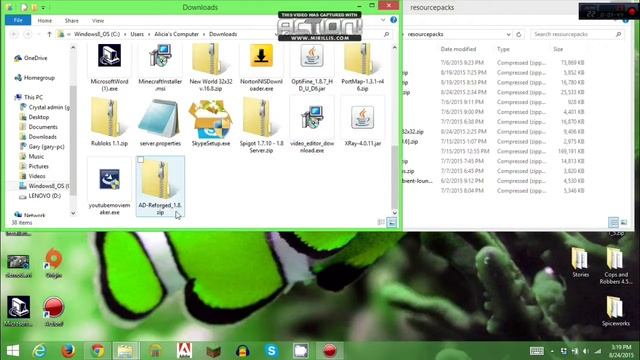Switch Downloads to details view button
Image resolution: width=640 pixels, height=360 pixels.
pos(381,222)
